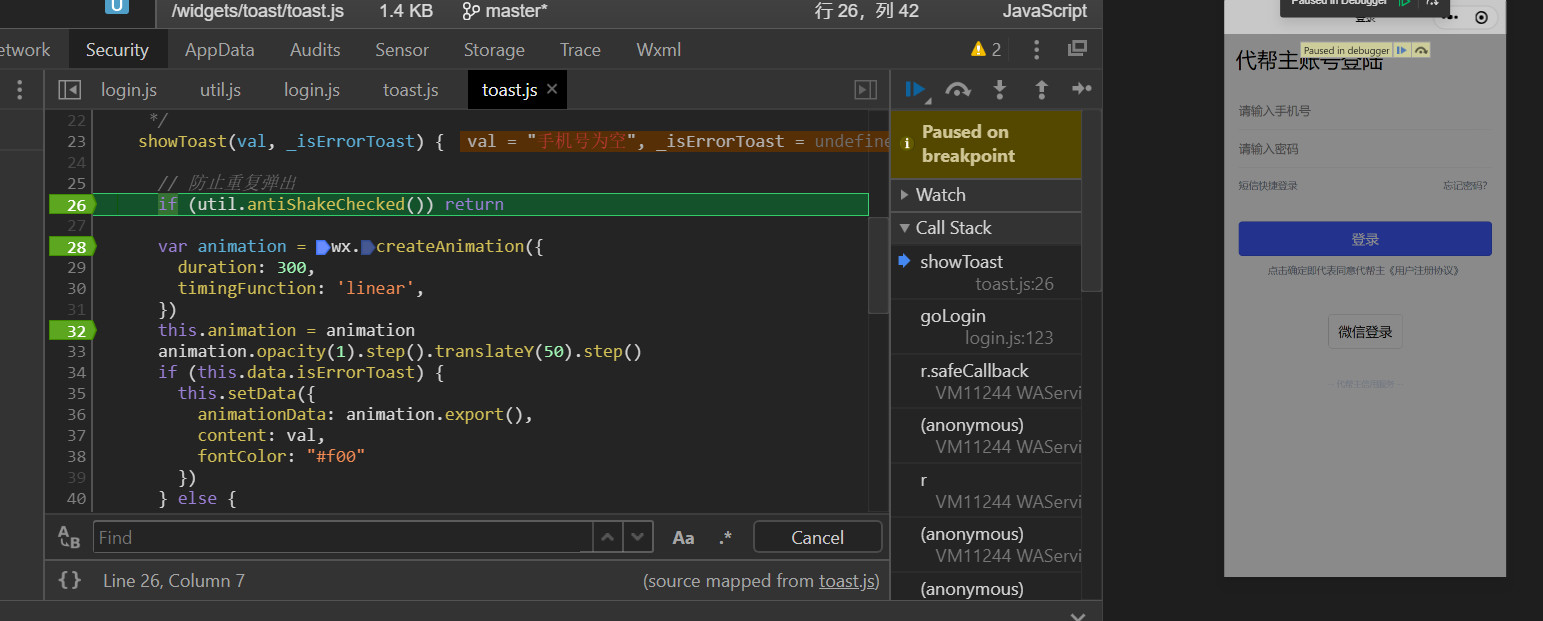Image resolution: width=1543 pixels, height=621 pixels.
Task: Collapse the Call Stack section
Action: point(953,228)
